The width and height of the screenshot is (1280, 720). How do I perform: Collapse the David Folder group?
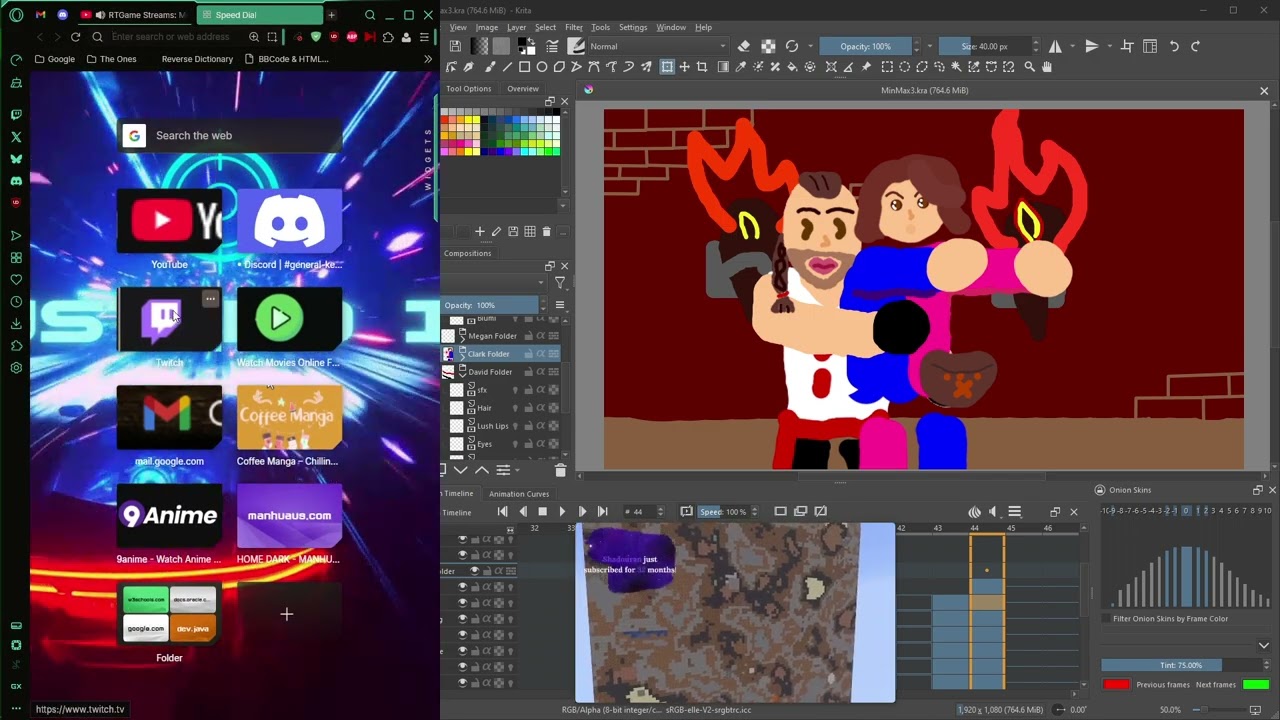click(462, 376)
